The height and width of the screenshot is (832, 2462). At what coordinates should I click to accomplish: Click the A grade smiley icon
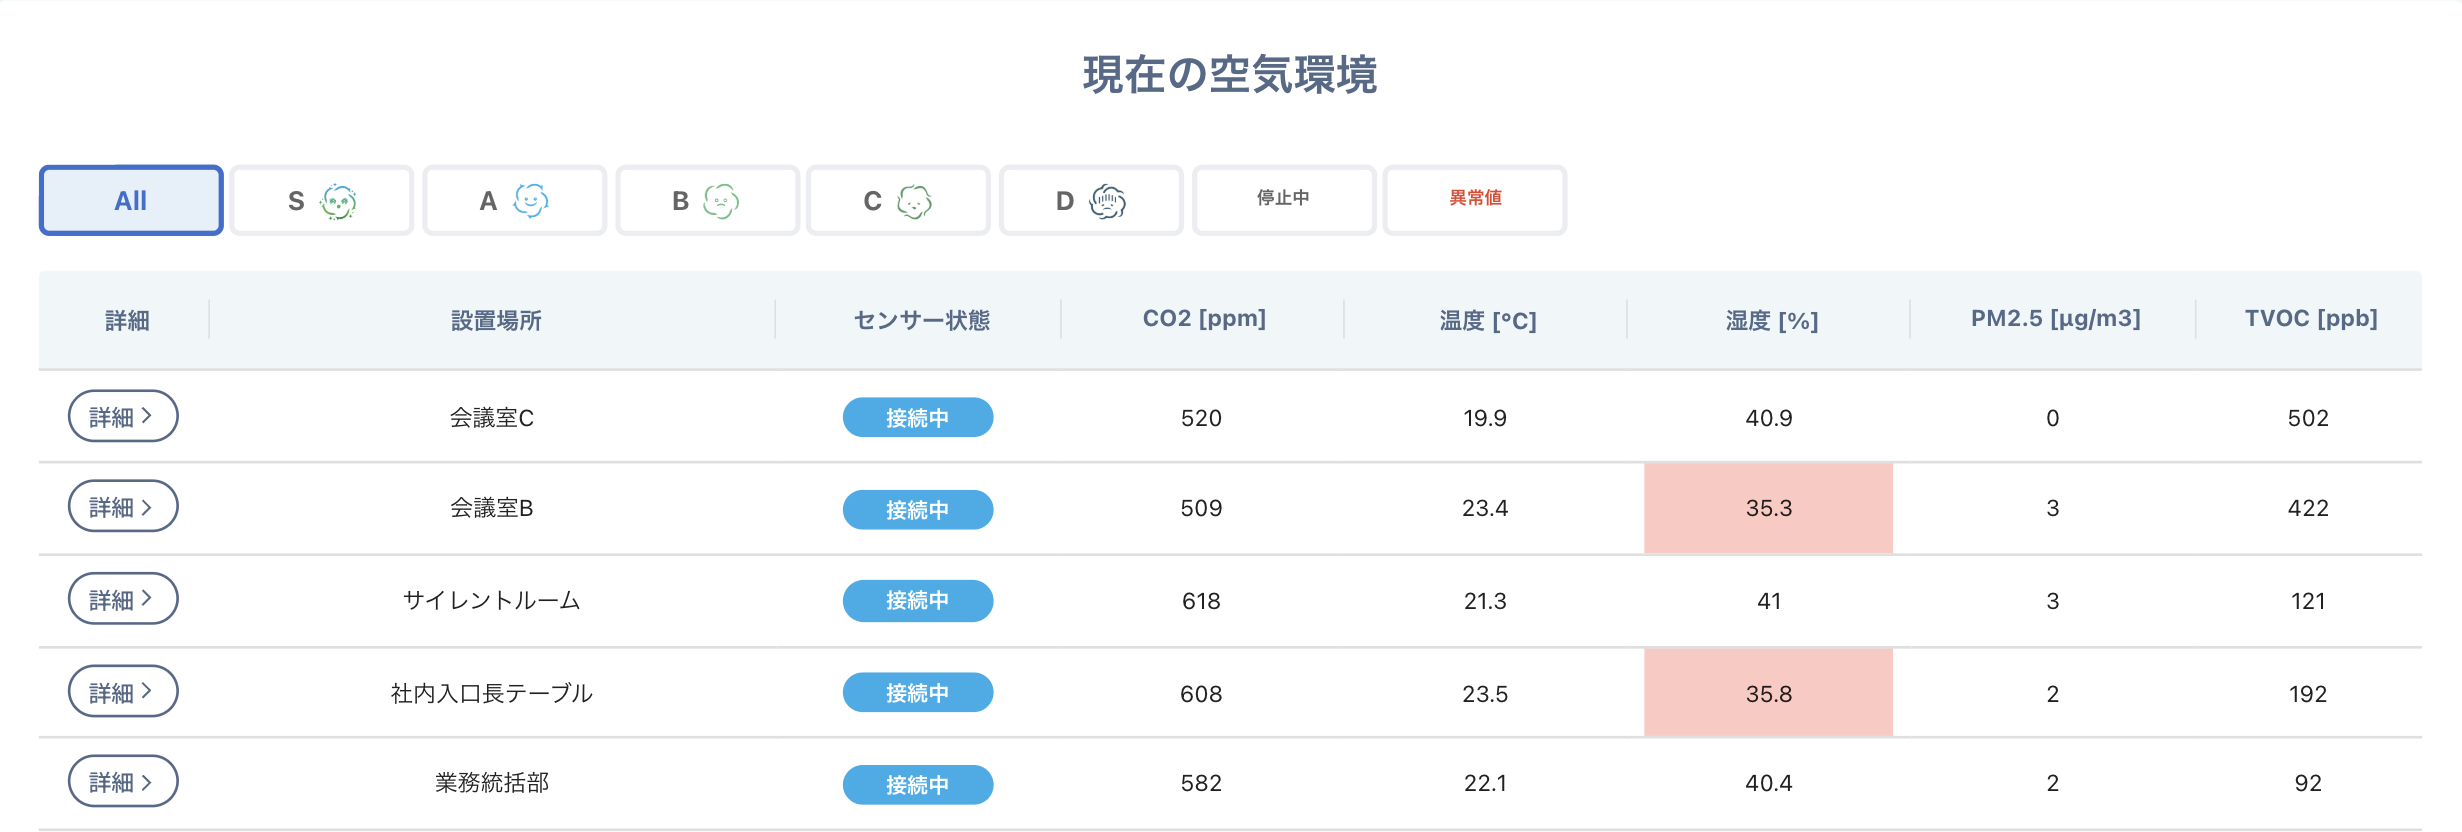tap(531, 201)
